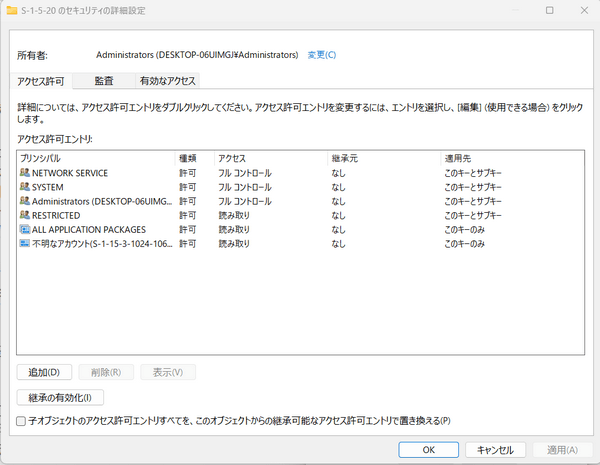Toggle the 子オブジェクトのアクセス許可エントリ replace checkbox
Image resolution: width=600 pixels, height=465 pixels.
click(21, 421)
